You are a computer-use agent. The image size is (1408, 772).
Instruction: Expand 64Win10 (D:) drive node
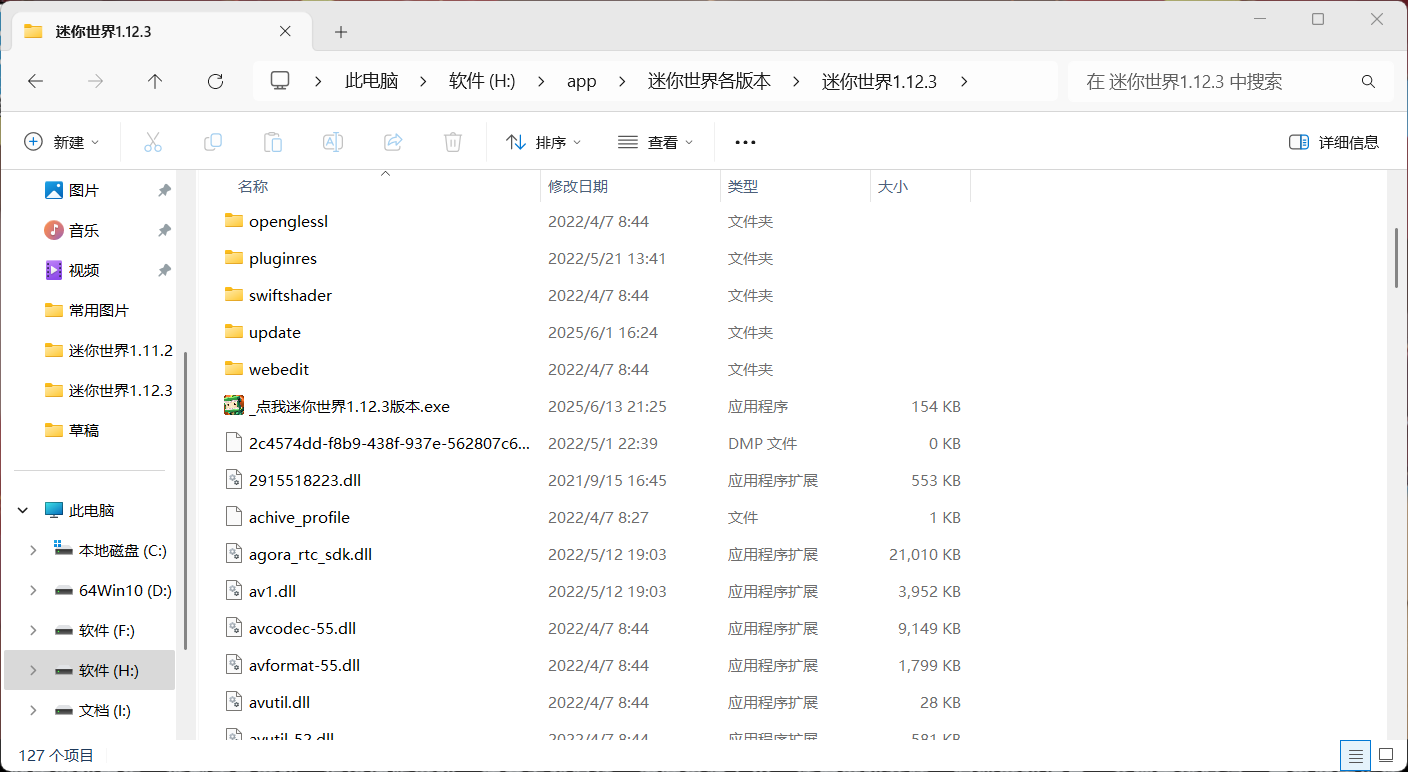33,590
